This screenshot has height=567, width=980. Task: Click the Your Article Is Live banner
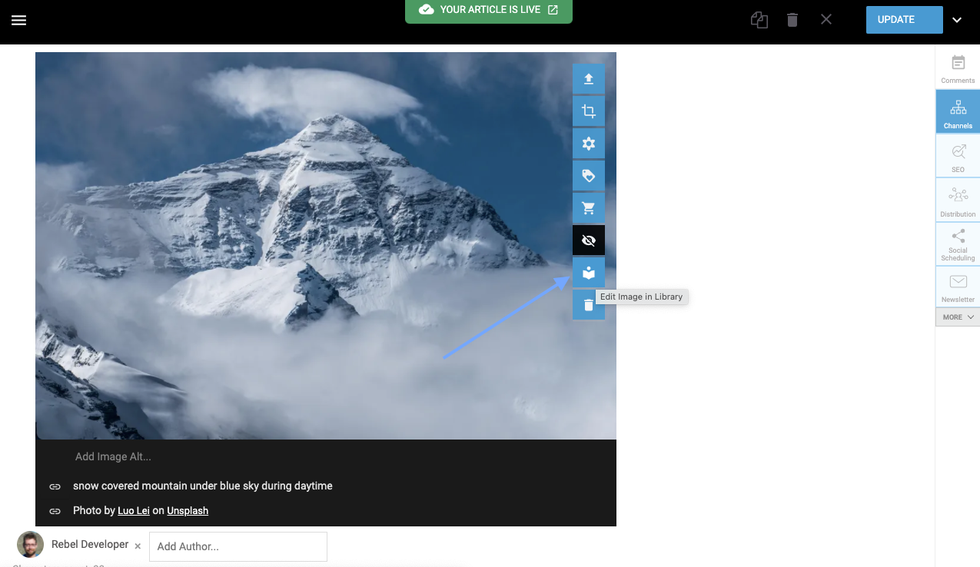click(x=489, y=10)
